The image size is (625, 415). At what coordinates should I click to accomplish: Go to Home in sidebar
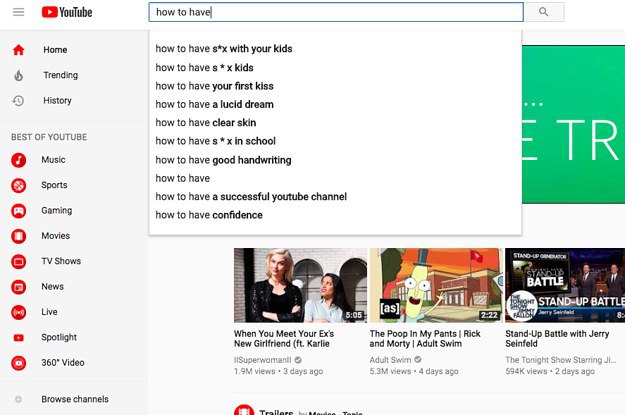tap(55, 50)
